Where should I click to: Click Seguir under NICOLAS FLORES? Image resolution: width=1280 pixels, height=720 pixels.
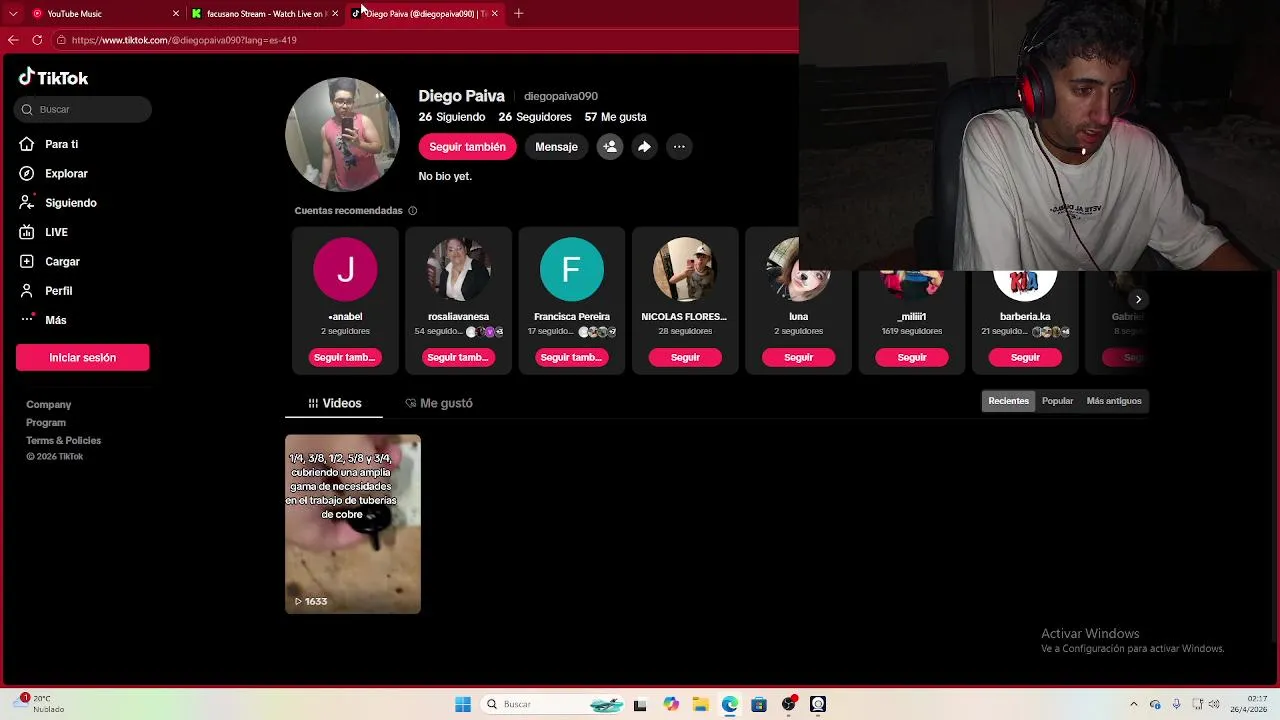(685, 357)
